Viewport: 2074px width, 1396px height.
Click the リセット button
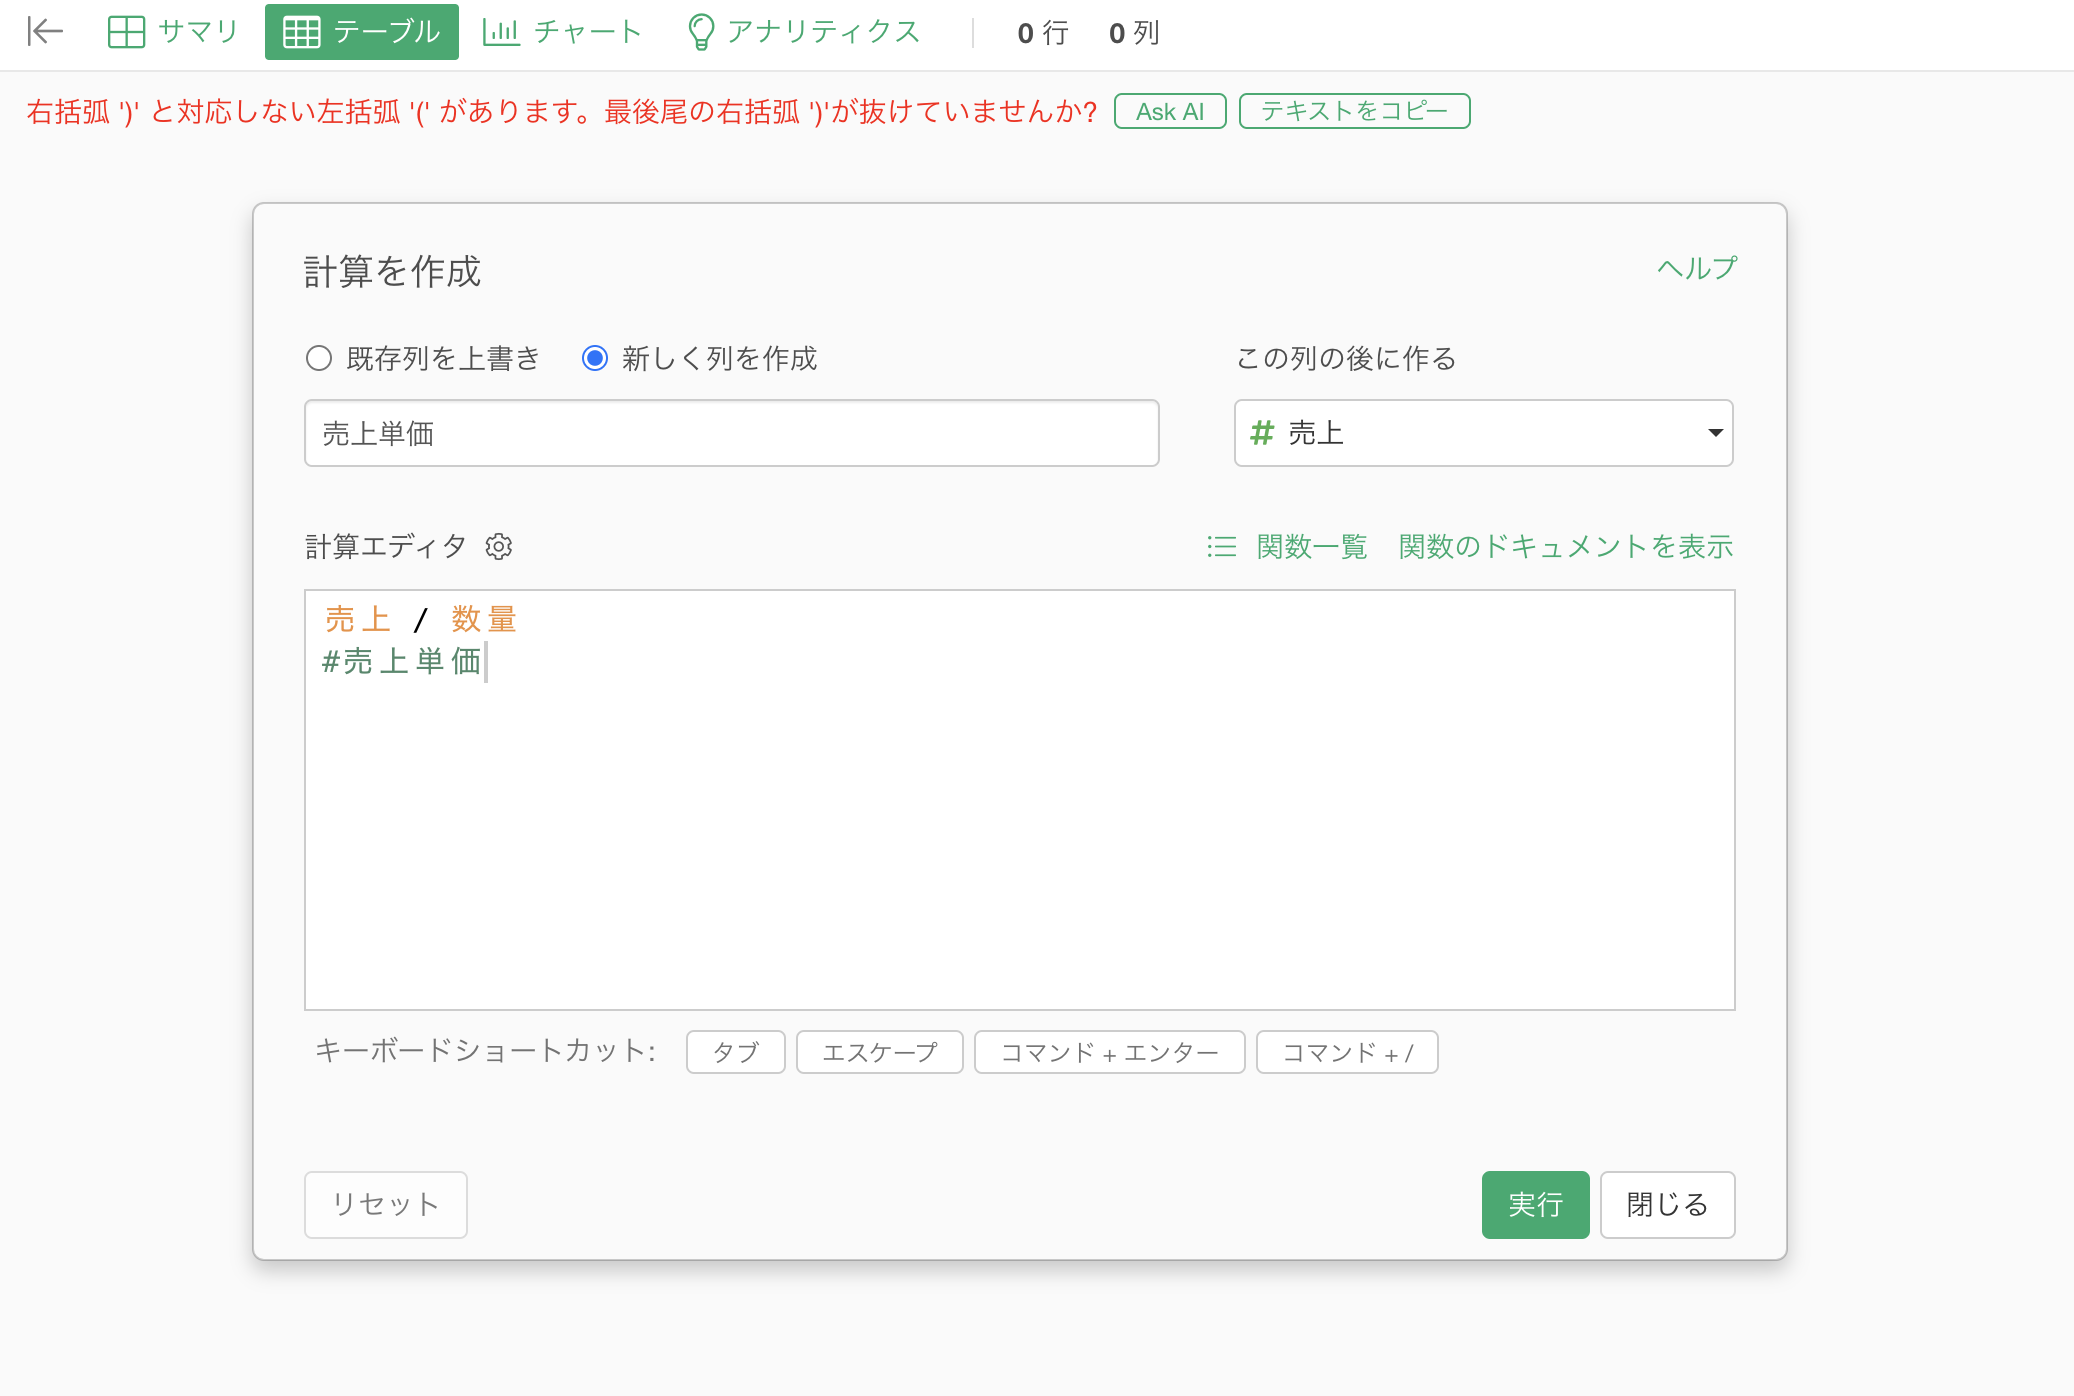tap(386, 1204)
